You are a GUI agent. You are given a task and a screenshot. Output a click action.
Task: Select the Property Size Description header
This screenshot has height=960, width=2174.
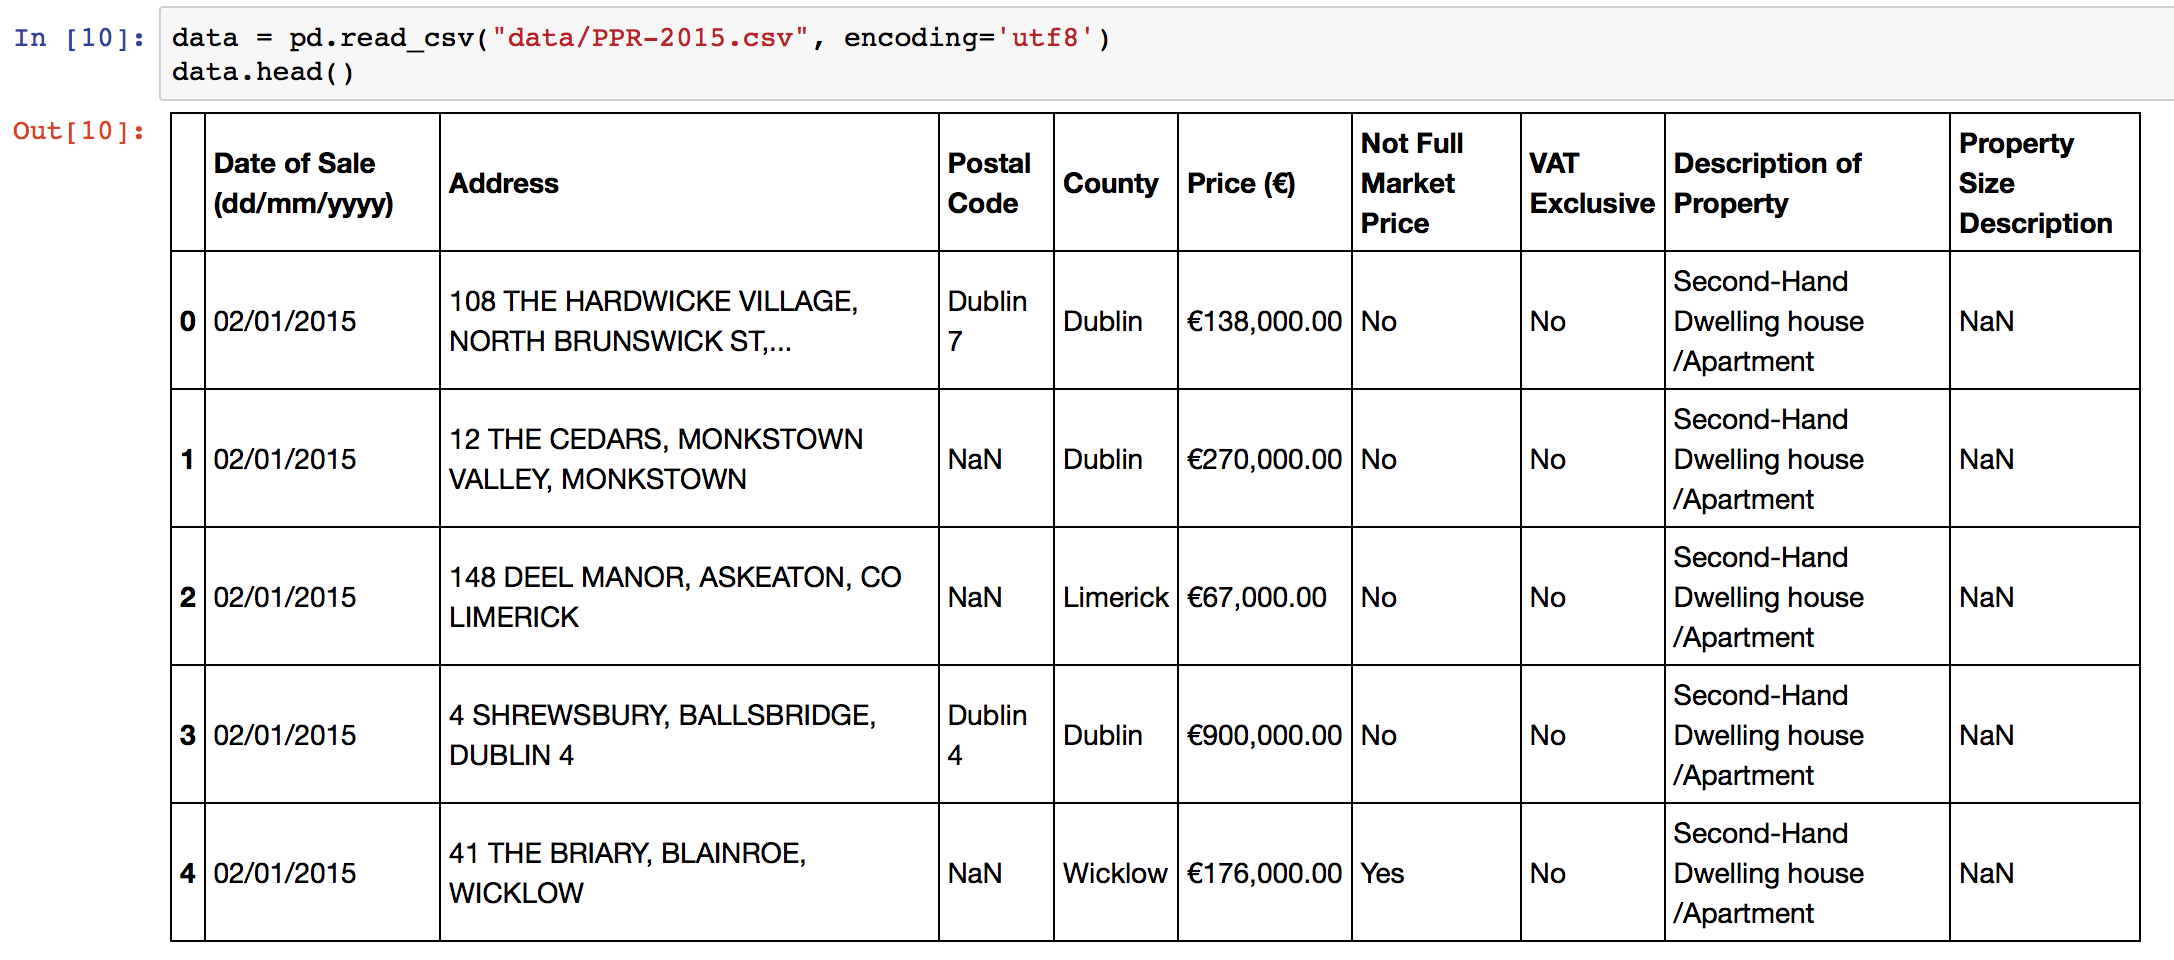tap(2035, 183)
